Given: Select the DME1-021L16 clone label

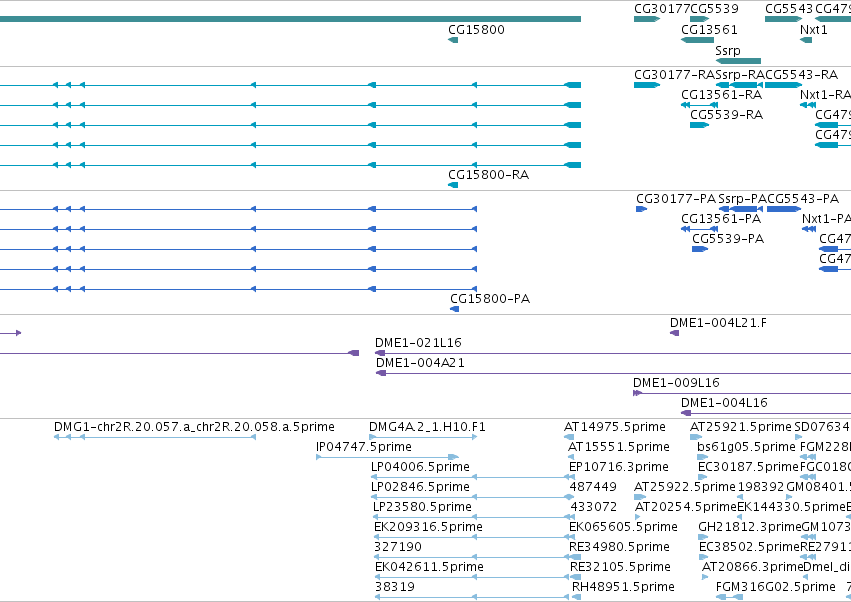Looking at the screenshot, I should pos(418,343).
